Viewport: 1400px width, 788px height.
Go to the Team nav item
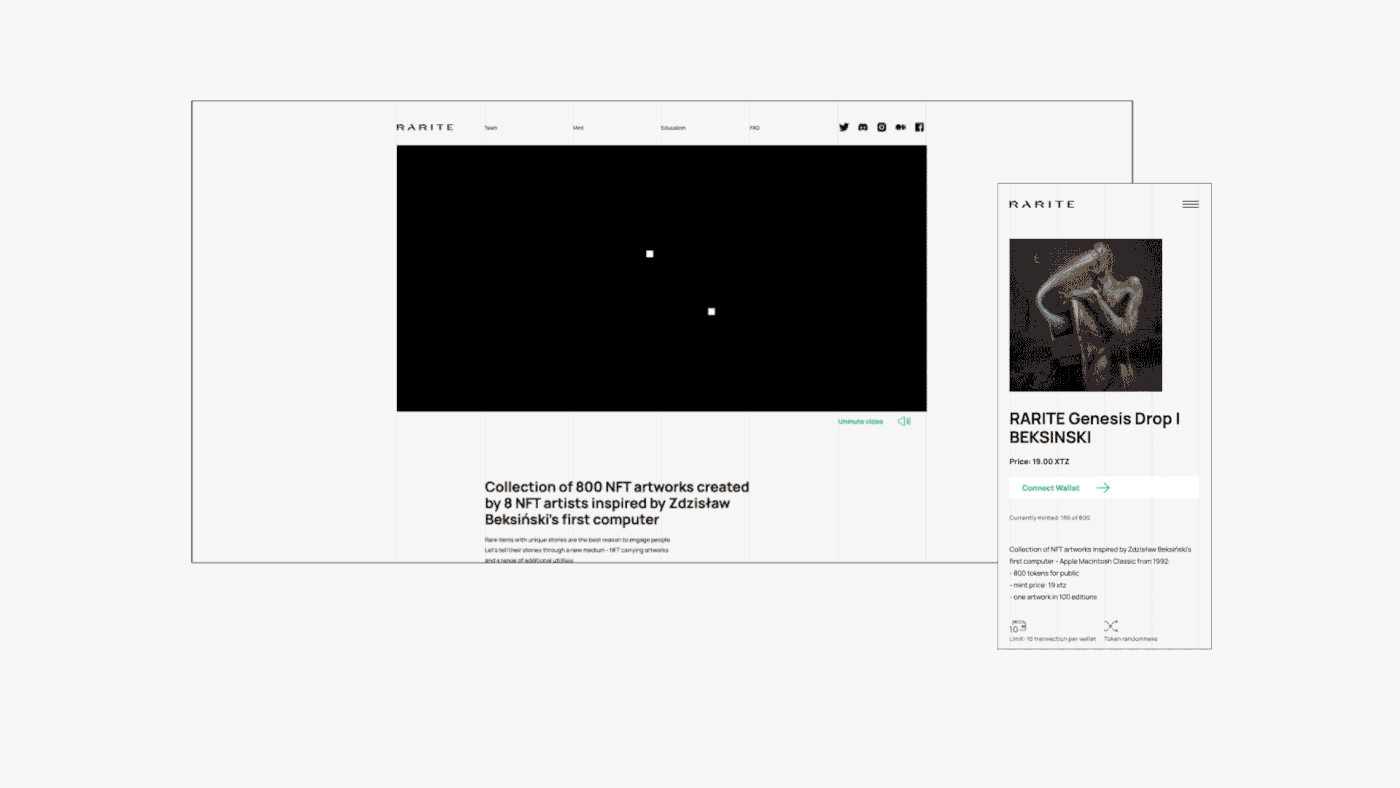pyautogui.click(x=491, y=128)
